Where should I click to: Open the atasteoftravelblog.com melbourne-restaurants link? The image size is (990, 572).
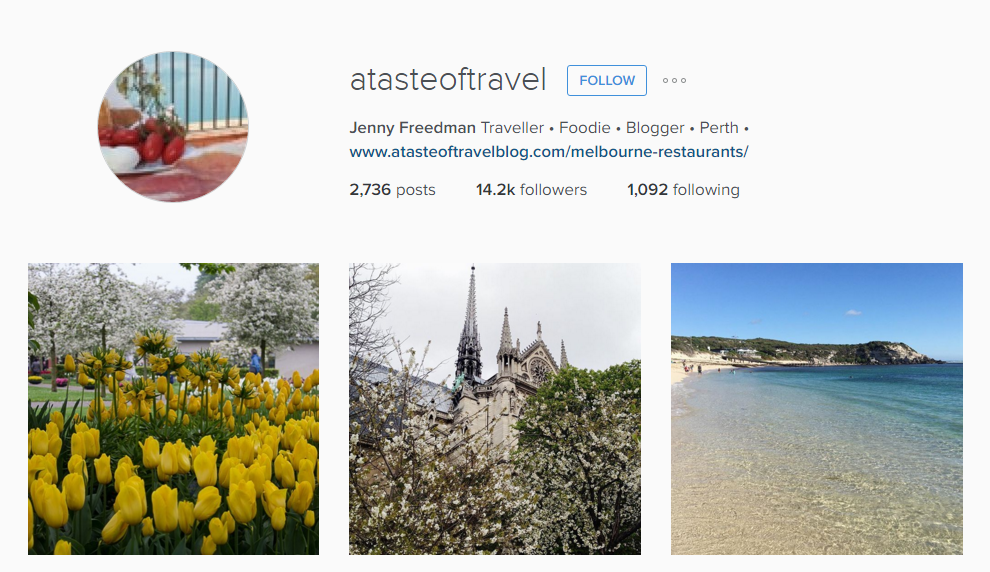tap(549, 152)
